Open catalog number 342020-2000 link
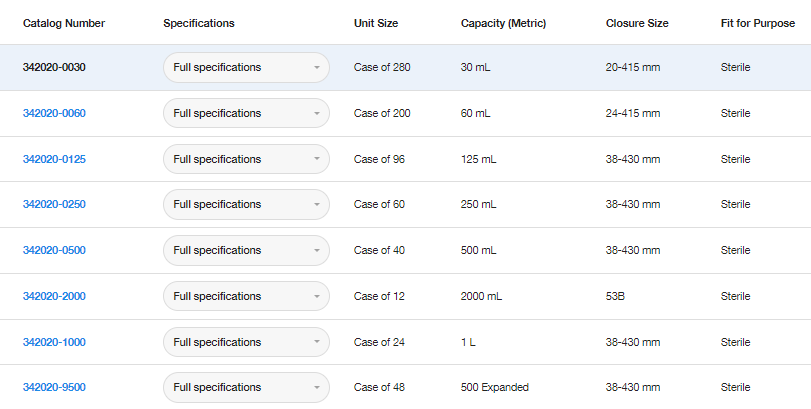Screen dimensions: 811x409 (x=54, y=296)
